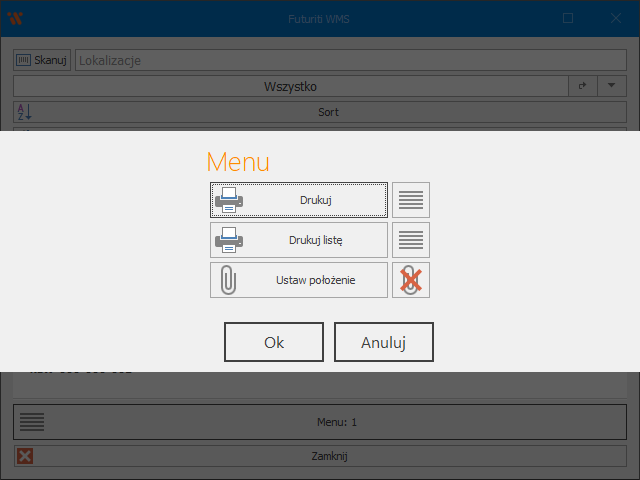
Task: Click the Sort button label
Action: [x=328, y=112]
